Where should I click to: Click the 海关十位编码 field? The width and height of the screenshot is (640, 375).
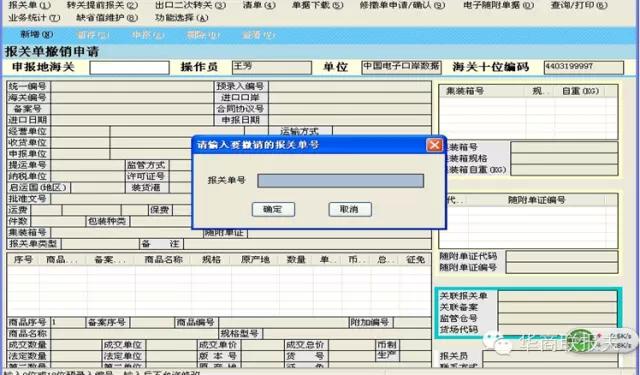(584, 67)
